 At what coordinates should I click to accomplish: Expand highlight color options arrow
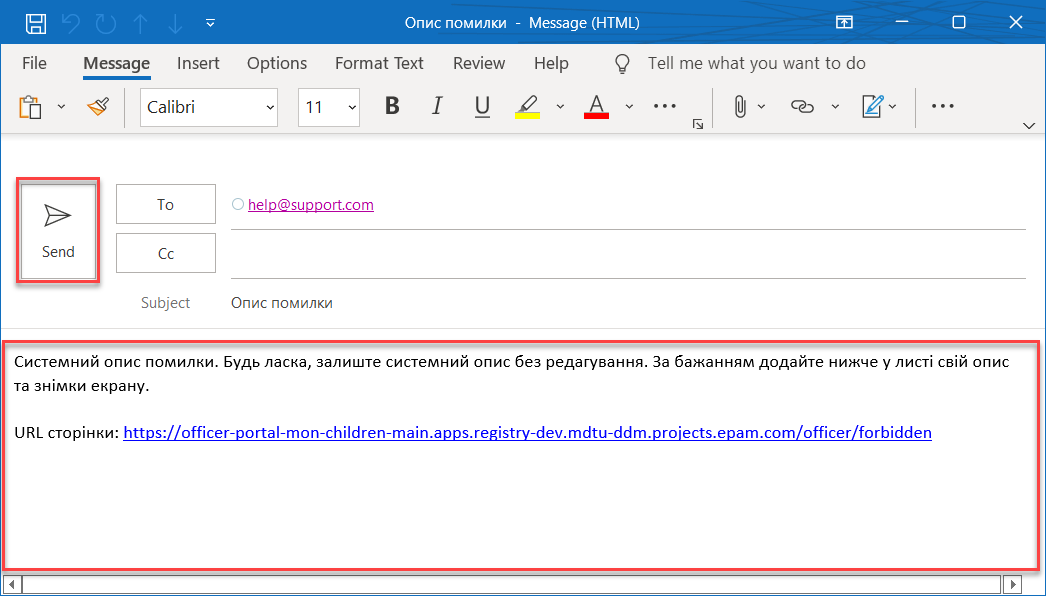coord(560,107)
